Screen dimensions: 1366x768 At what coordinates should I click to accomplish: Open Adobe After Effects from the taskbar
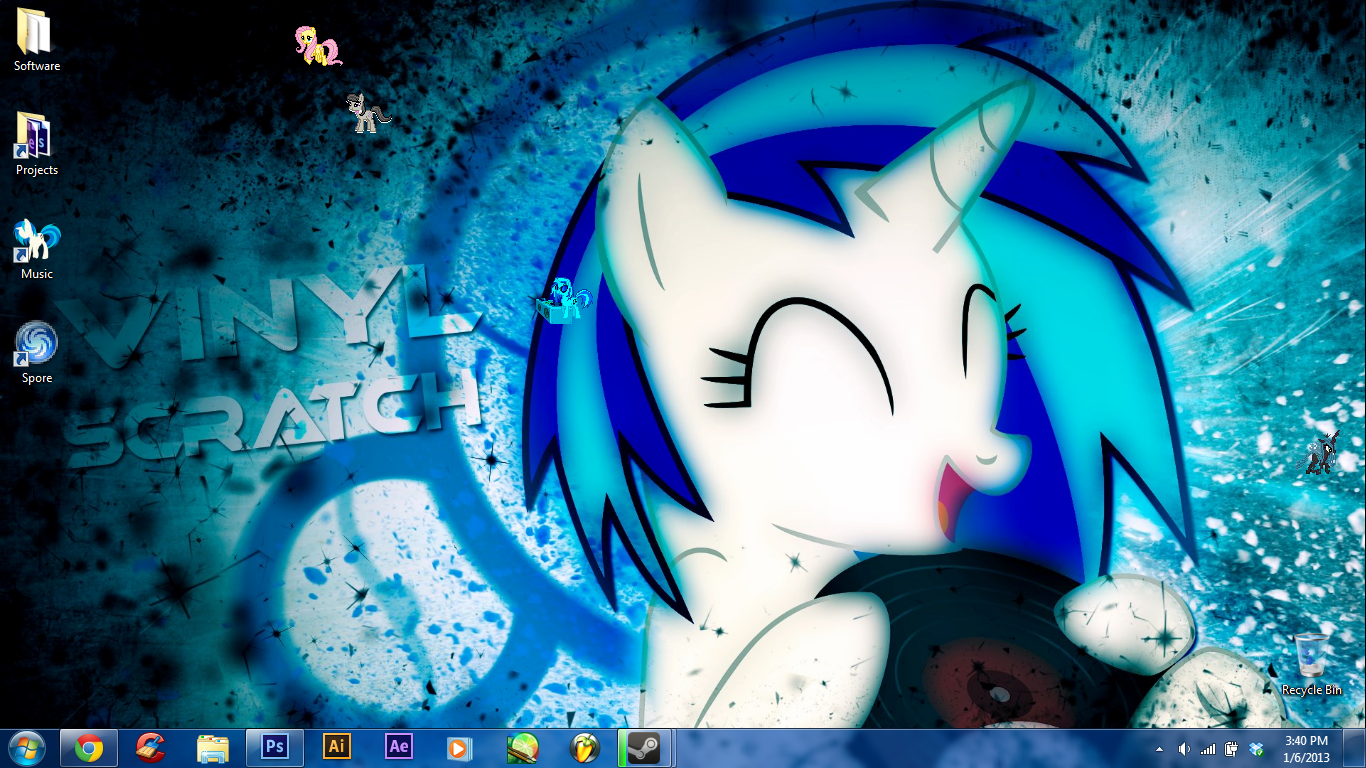point(399,747)
